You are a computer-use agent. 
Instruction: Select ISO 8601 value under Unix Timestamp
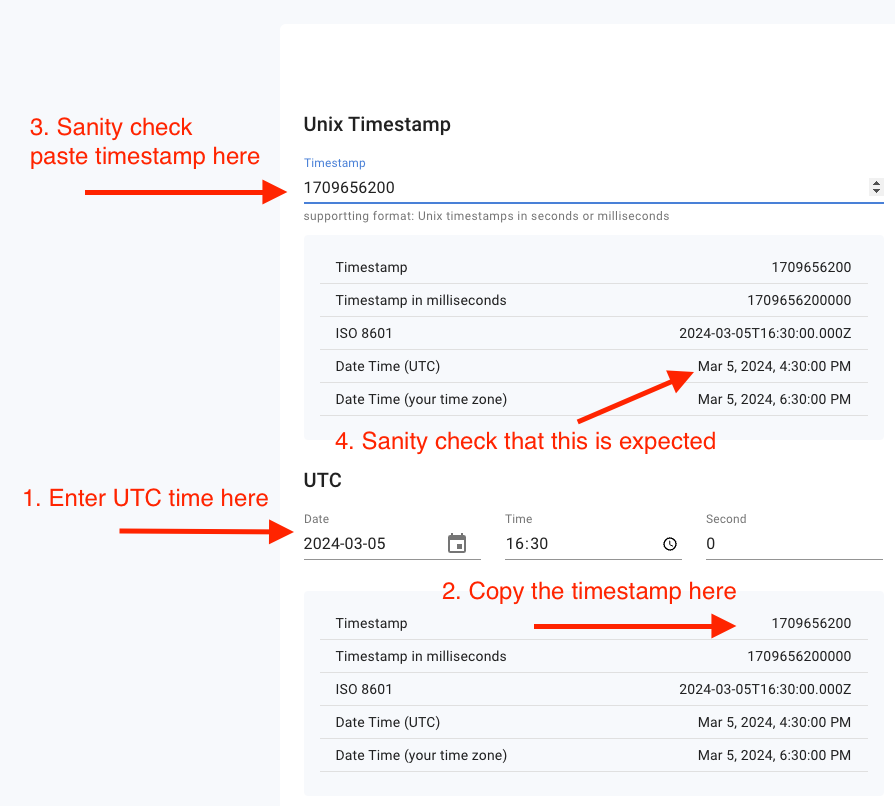tap(765, 333)
